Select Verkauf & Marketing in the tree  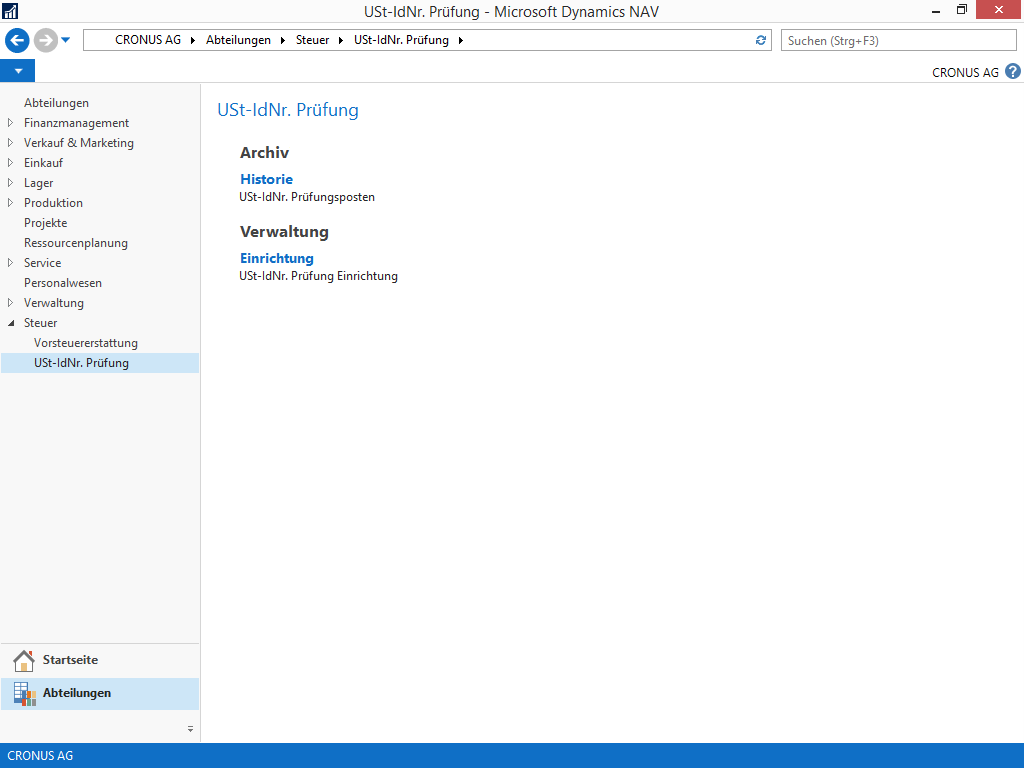pyautogui.click(x=79, y=142)
